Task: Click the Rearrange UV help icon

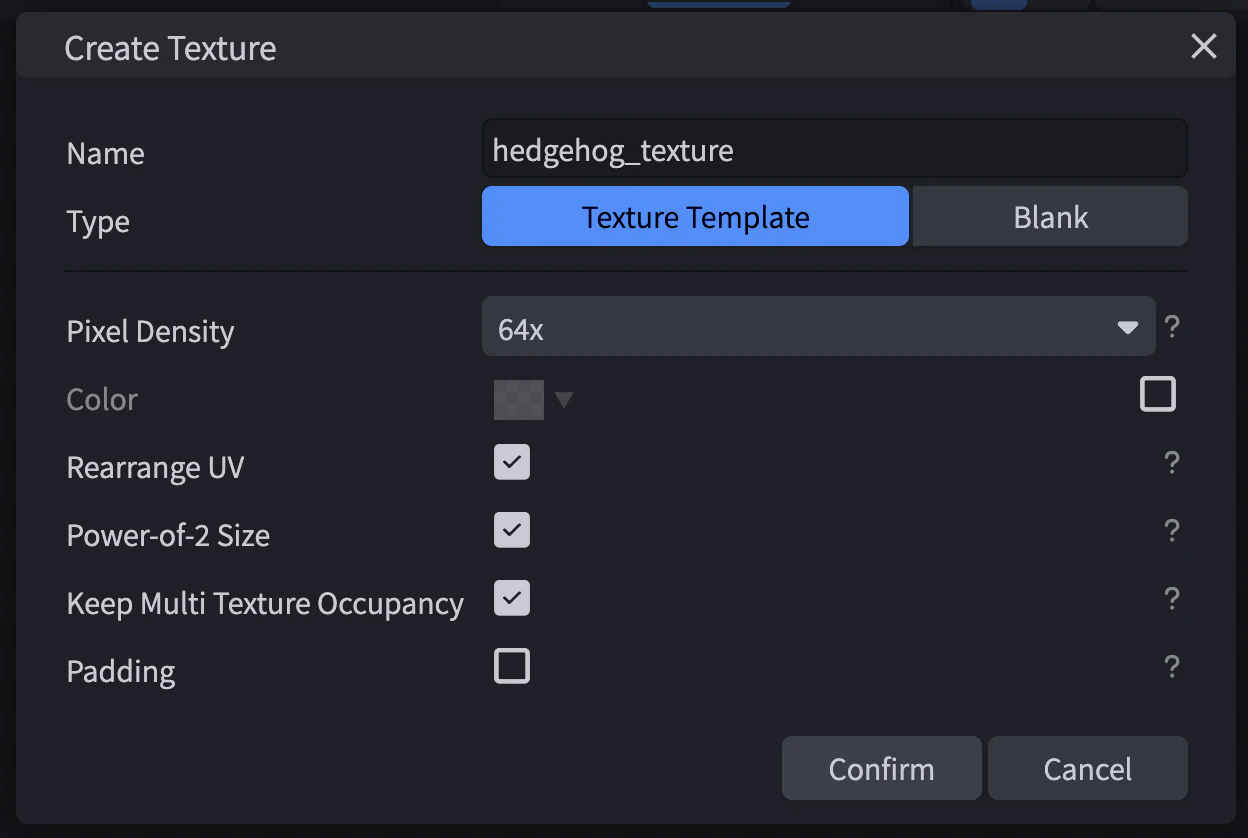Action: (1172, 463)
